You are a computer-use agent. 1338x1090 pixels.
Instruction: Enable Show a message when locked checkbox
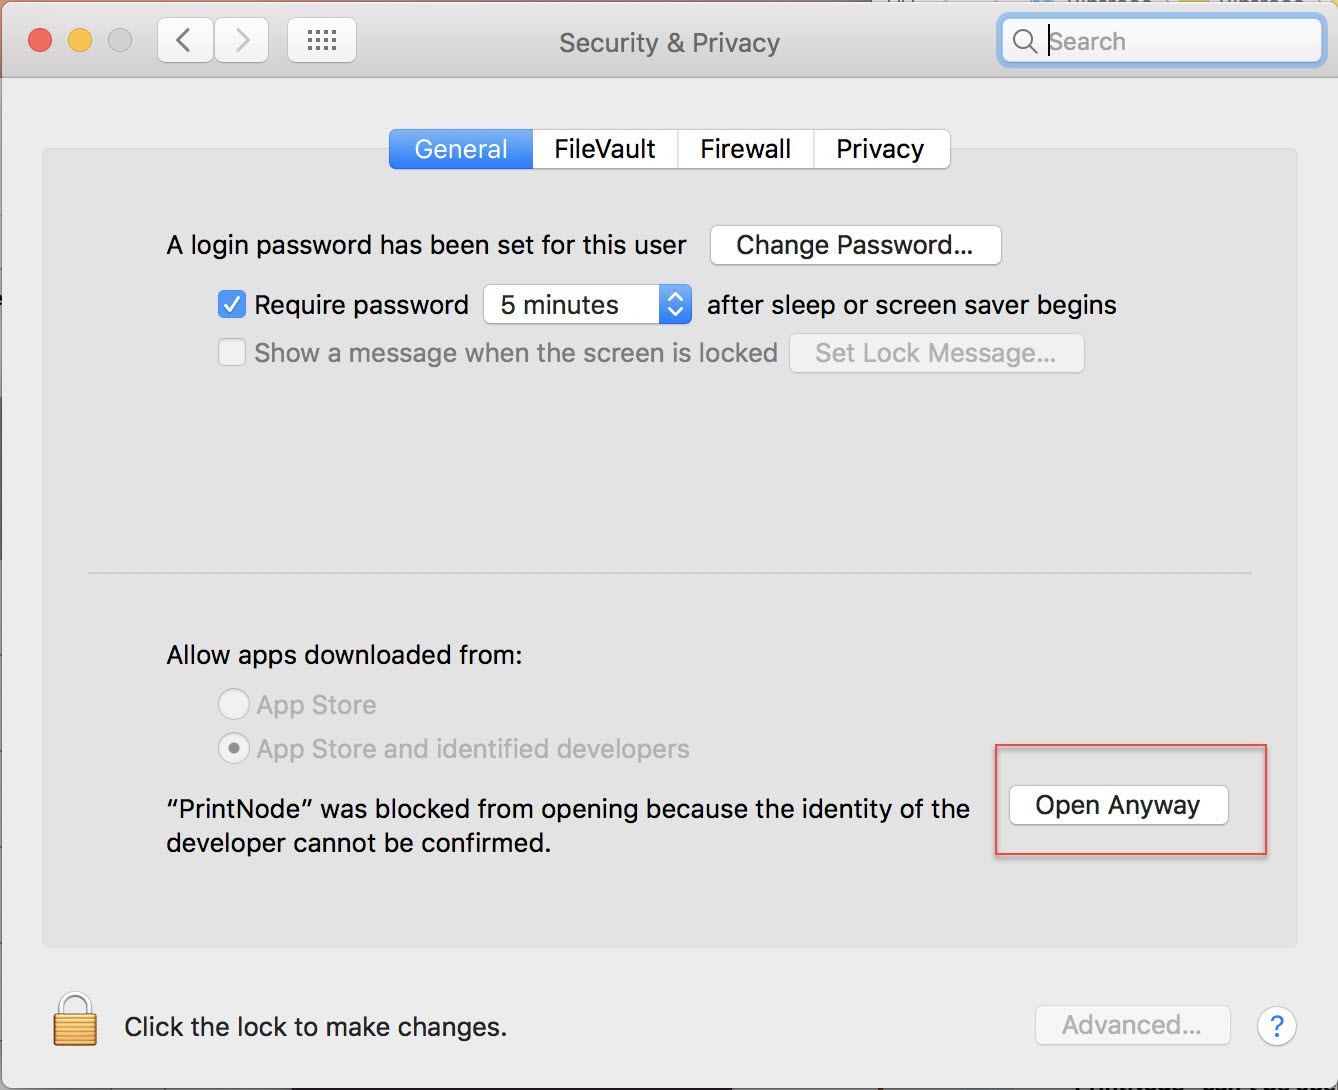(x=232, y=352)
